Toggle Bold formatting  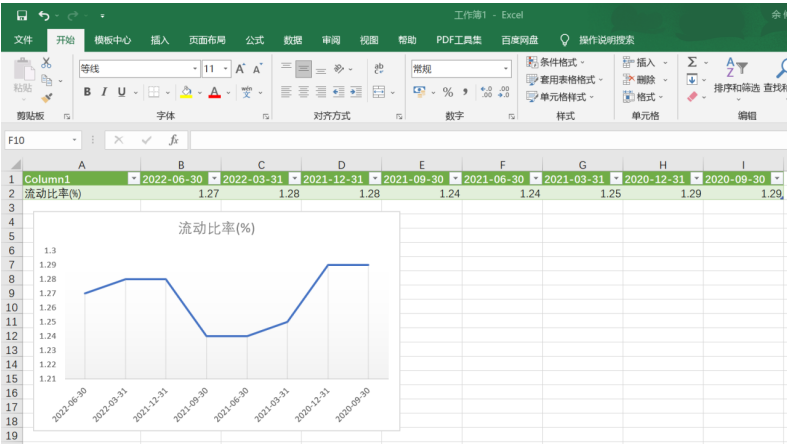point(88,91)
